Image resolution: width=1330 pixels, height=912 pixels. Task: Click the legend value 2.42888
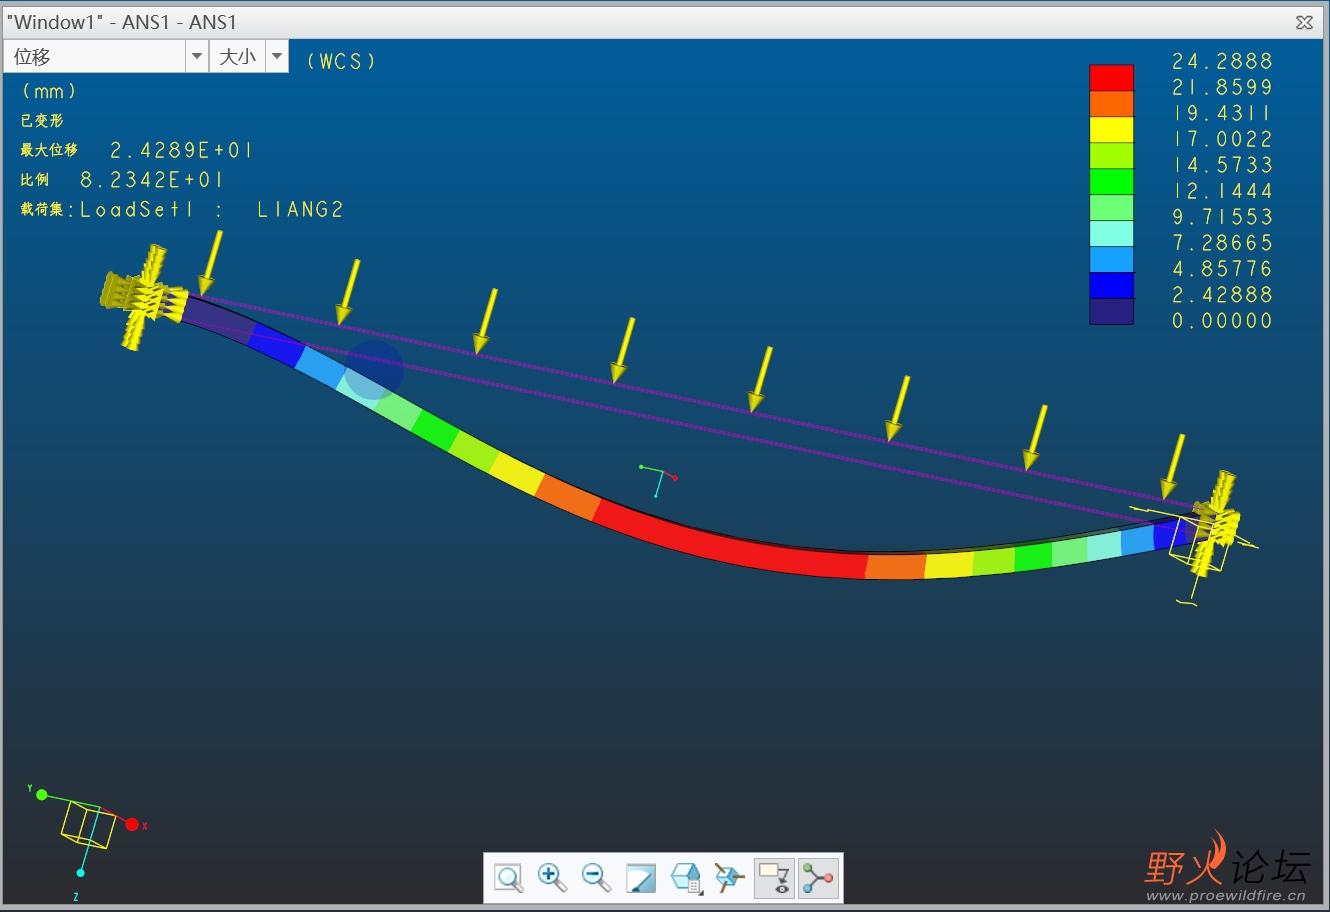[x=1222, y=295]
